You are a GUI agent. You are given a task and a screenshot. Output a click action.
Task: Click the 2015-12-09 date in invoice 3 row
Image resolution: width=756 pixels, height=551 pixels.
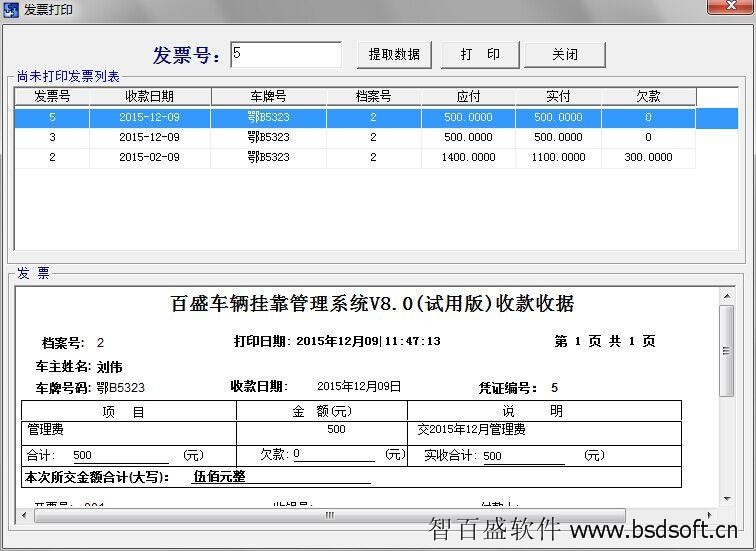pyautogui.click(x=149, y=137)
